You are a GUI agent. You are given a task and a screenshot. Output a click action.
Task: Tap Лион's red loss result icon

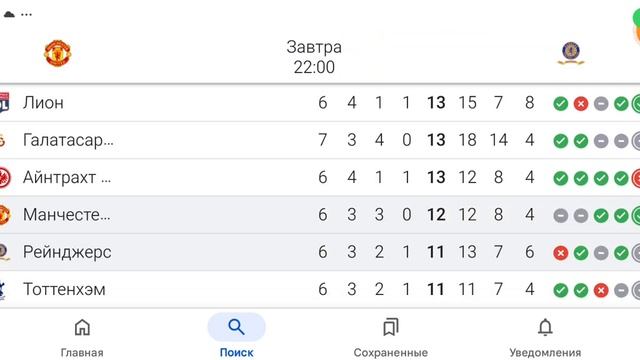coord(581,104)
